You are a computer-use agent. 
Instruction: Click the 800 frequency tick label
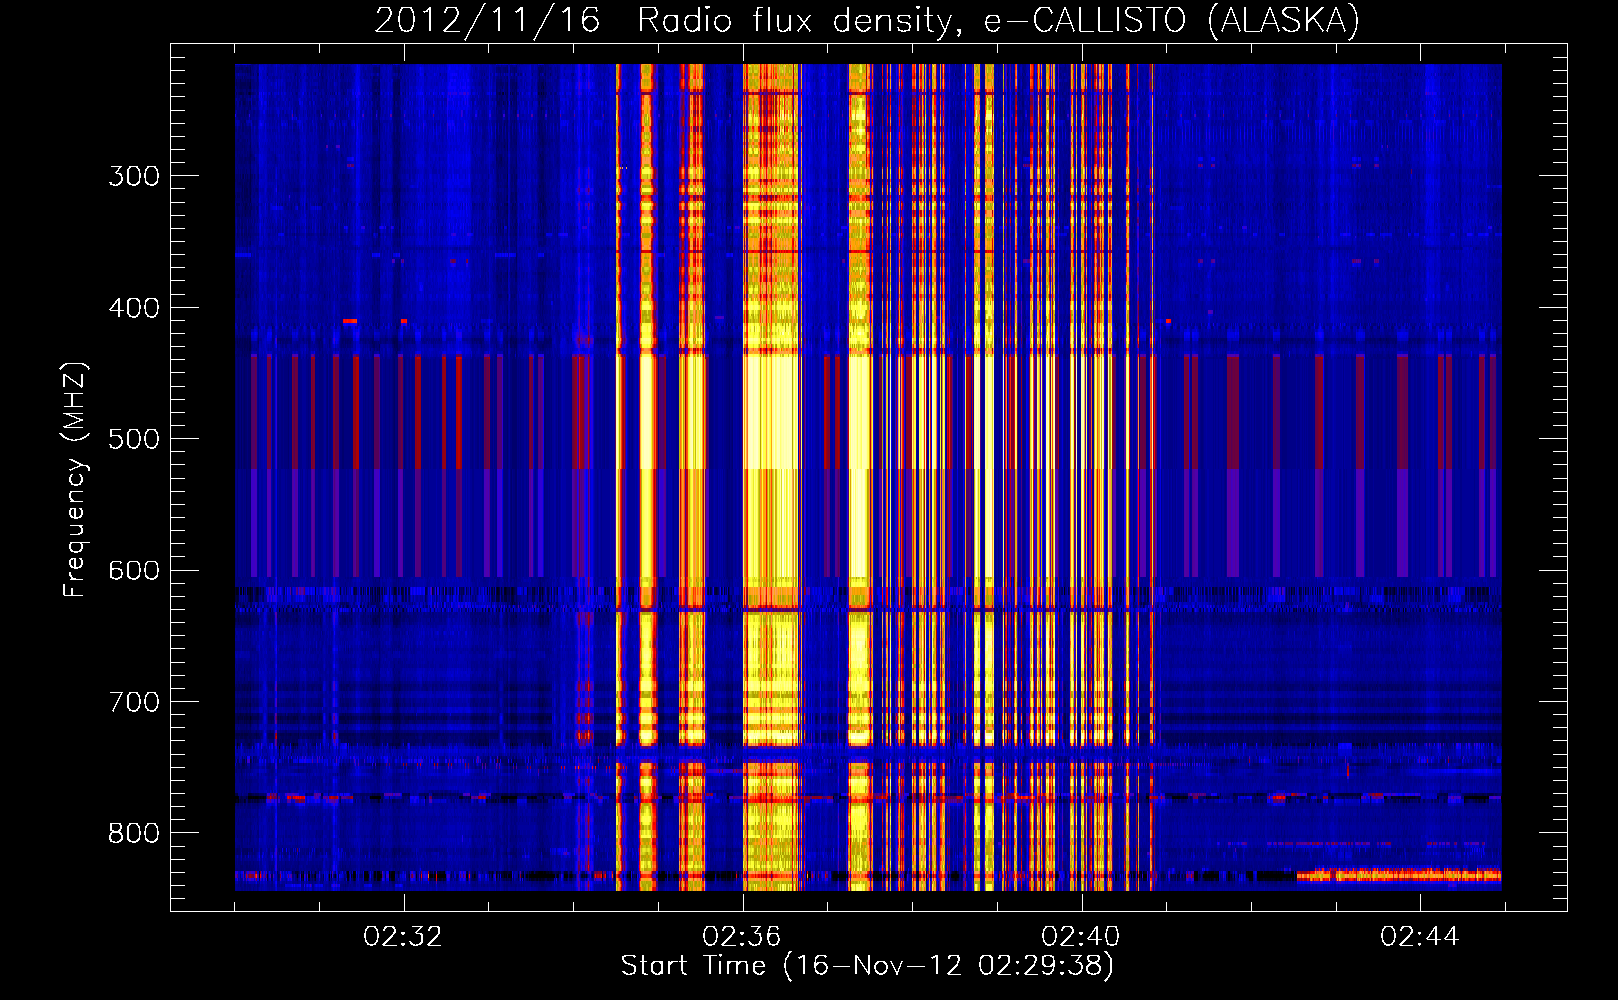tap(134, 834)
